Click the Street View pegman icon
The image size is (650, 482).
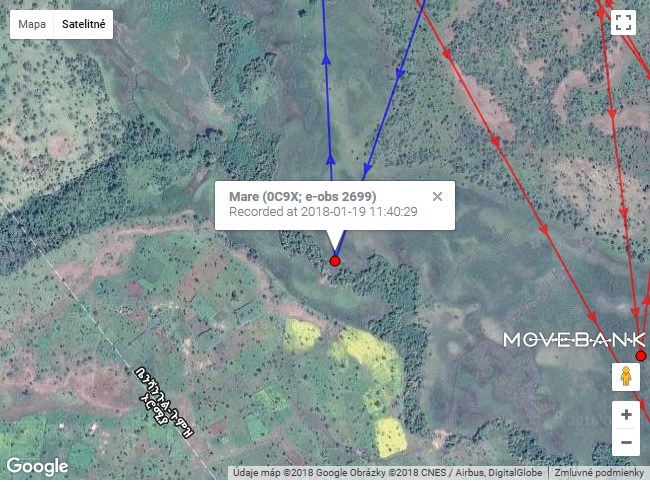point(626,377)
